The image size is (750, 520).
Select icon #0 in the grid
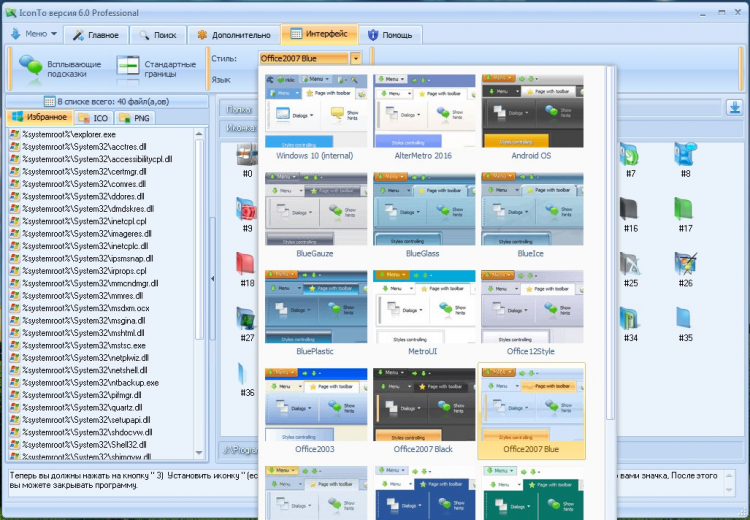coord(247,160)
